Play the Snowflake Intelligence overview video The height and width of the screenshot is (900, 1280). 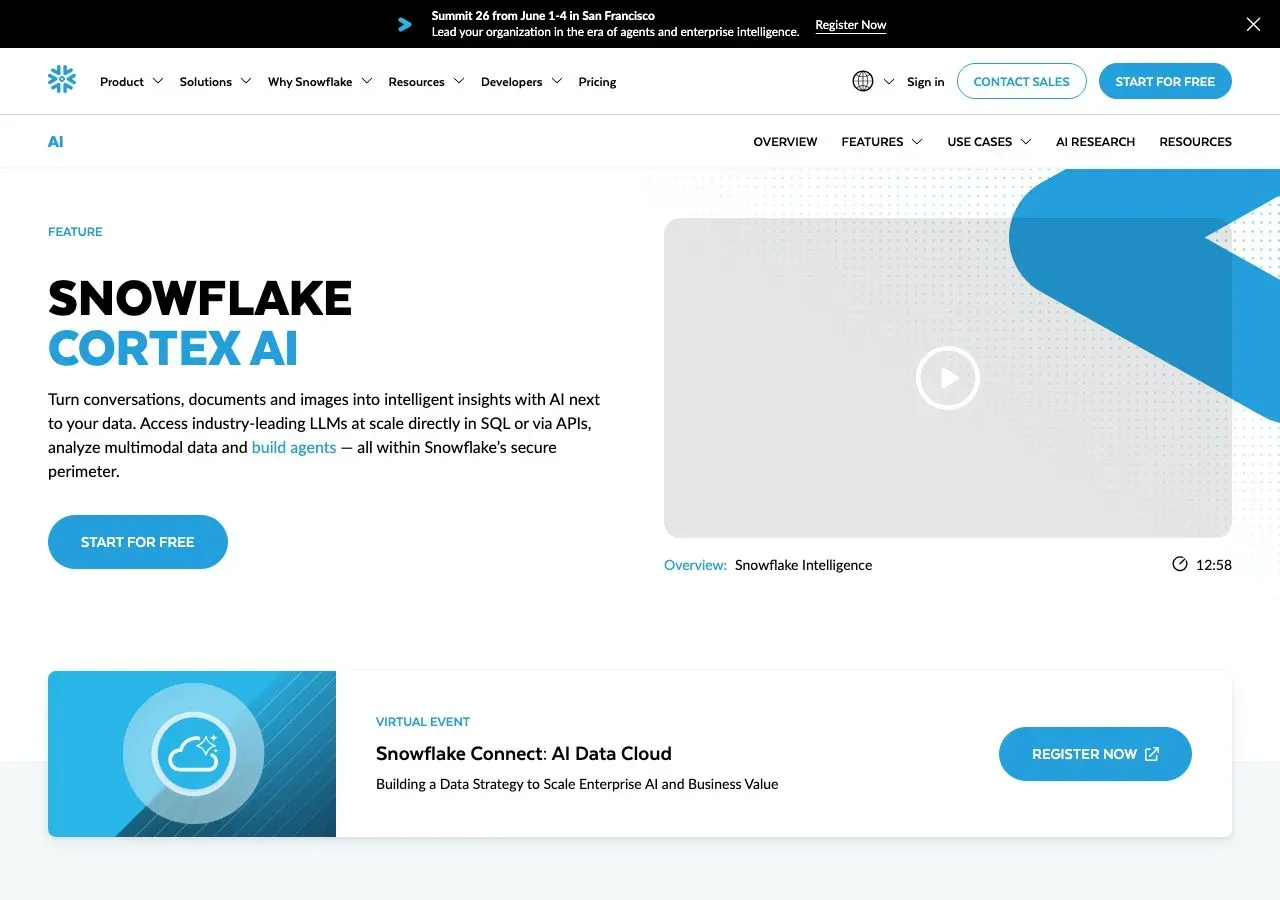(x=947, y=378)
